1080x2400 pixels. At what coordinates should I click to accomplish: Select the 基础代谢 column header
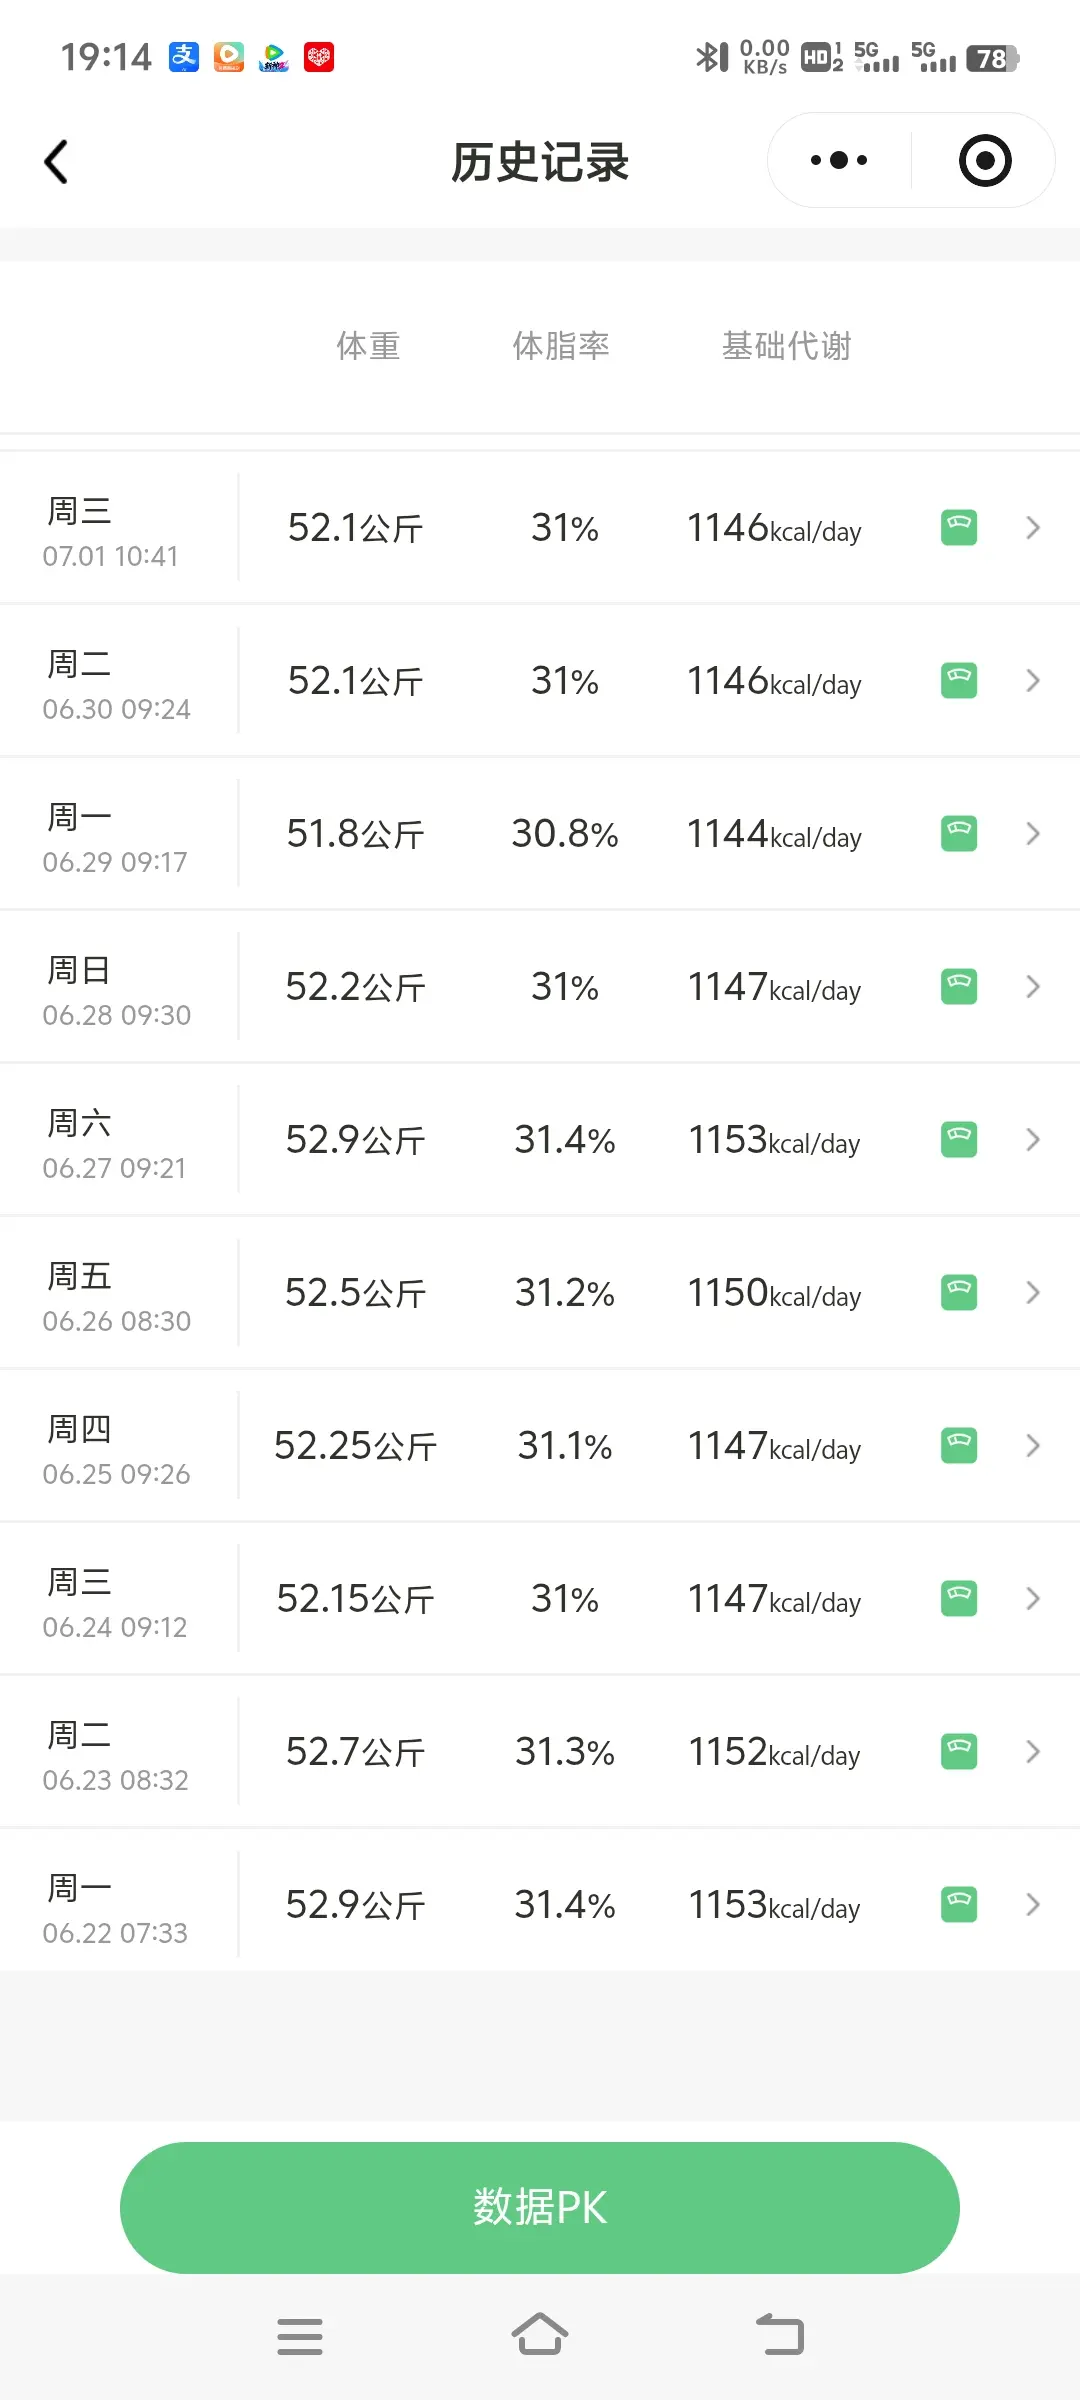pyautogui.click(x=787, y=346)
